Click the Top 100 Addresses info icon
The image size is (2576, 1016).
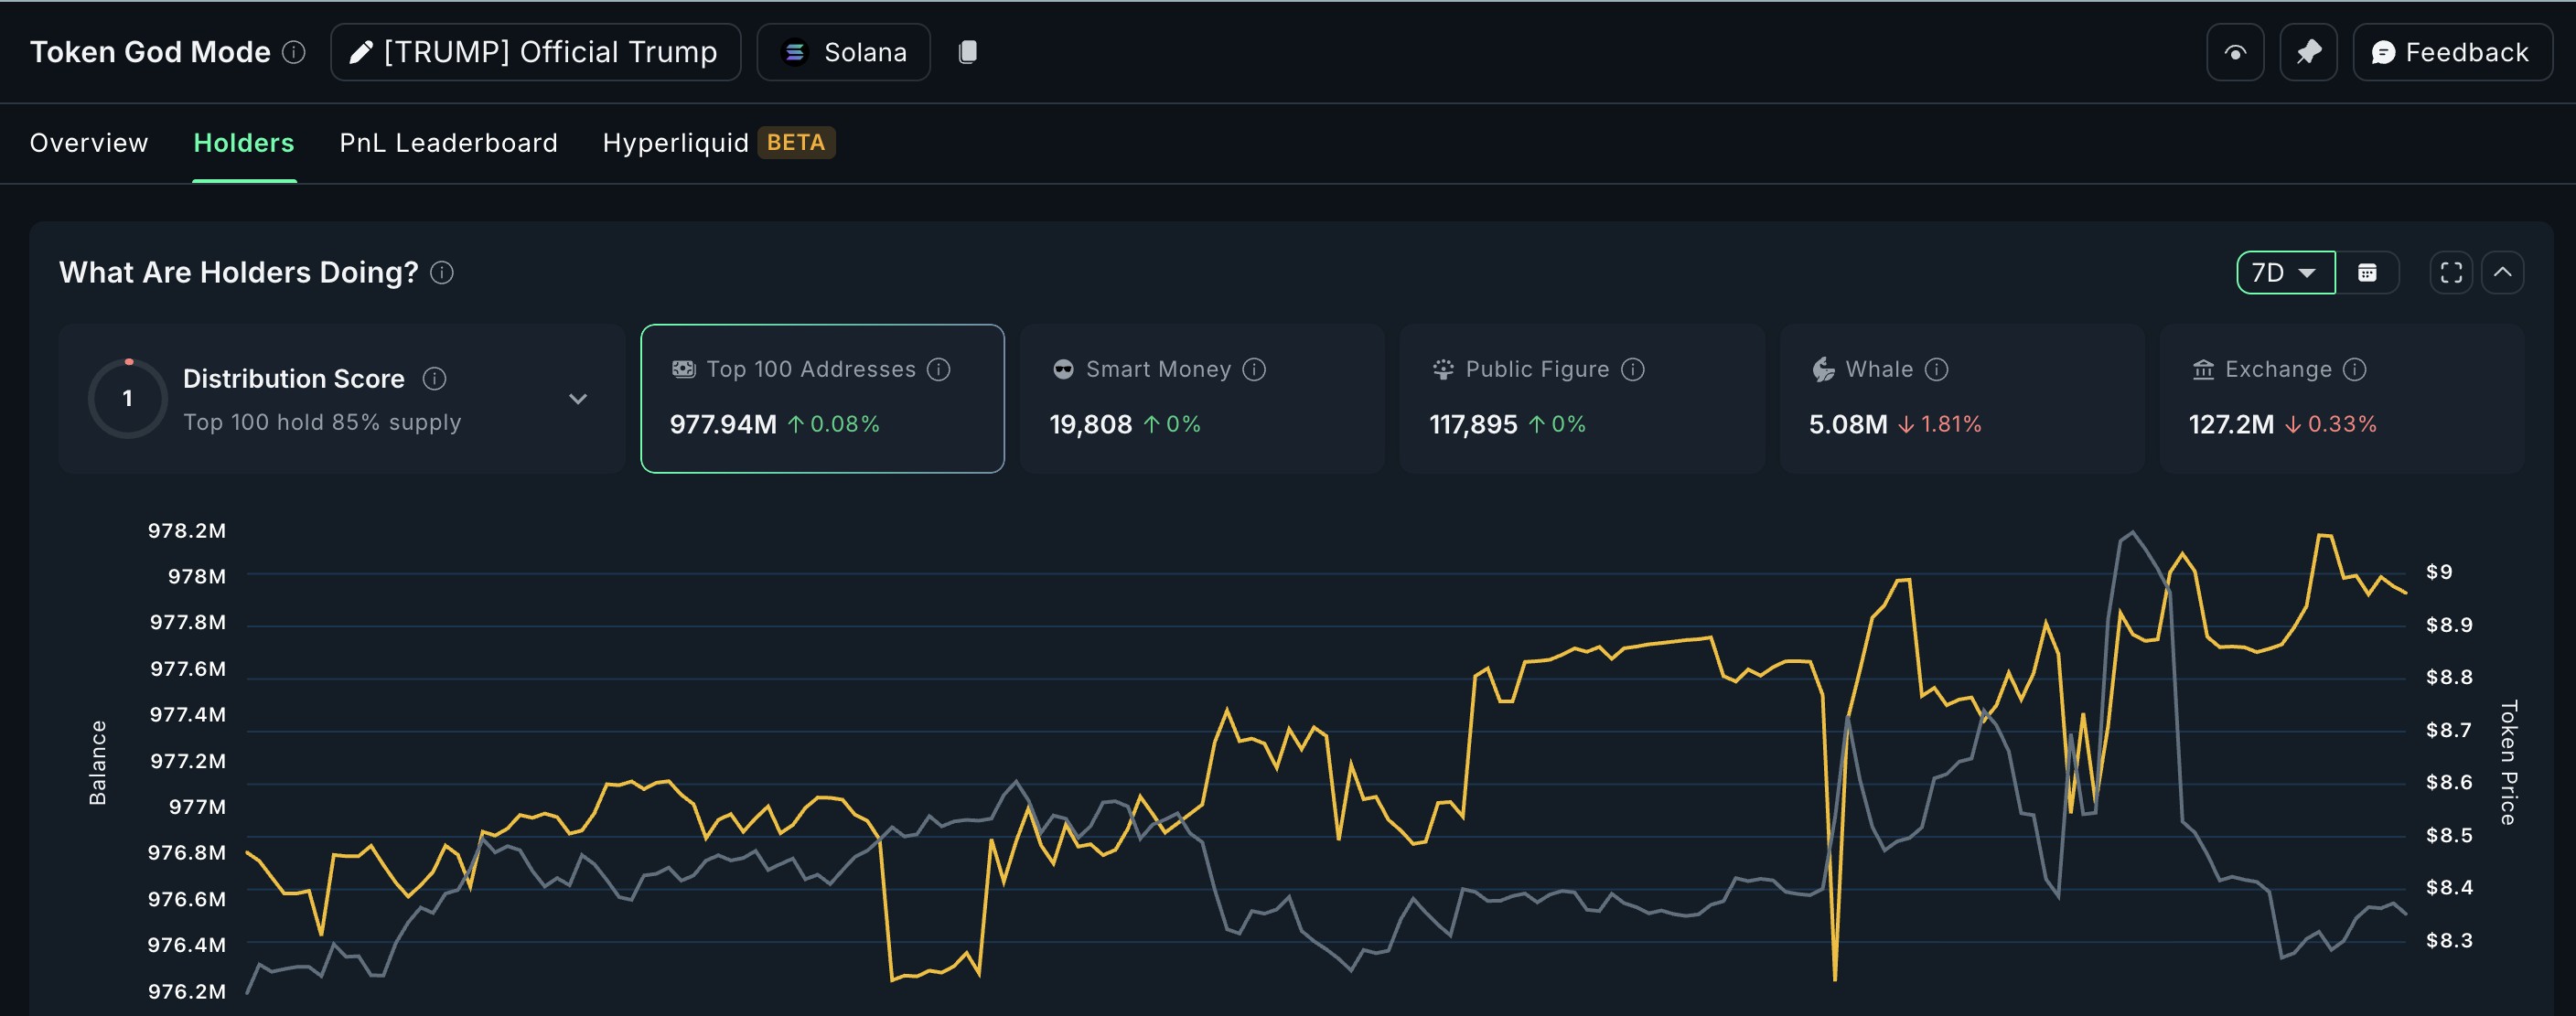point(938,370)
